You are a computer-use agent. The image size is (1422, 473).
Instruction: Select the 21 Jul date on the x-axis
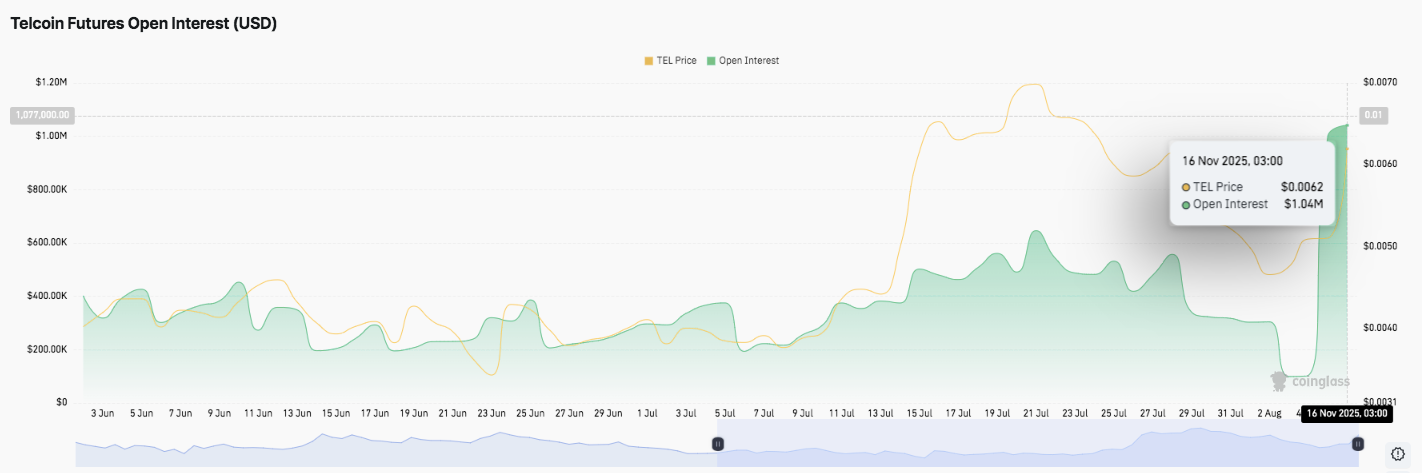coord(1036,412)
